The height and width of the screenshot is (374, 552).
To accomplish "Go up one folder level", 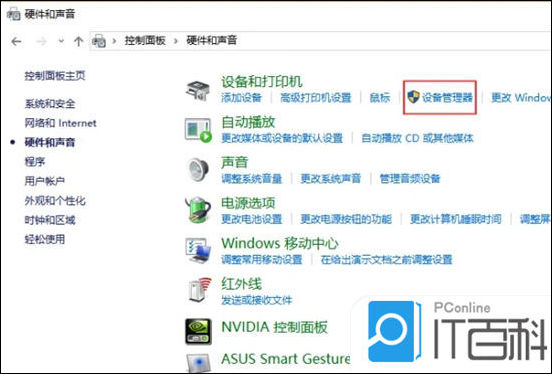I will coord(78,42).
